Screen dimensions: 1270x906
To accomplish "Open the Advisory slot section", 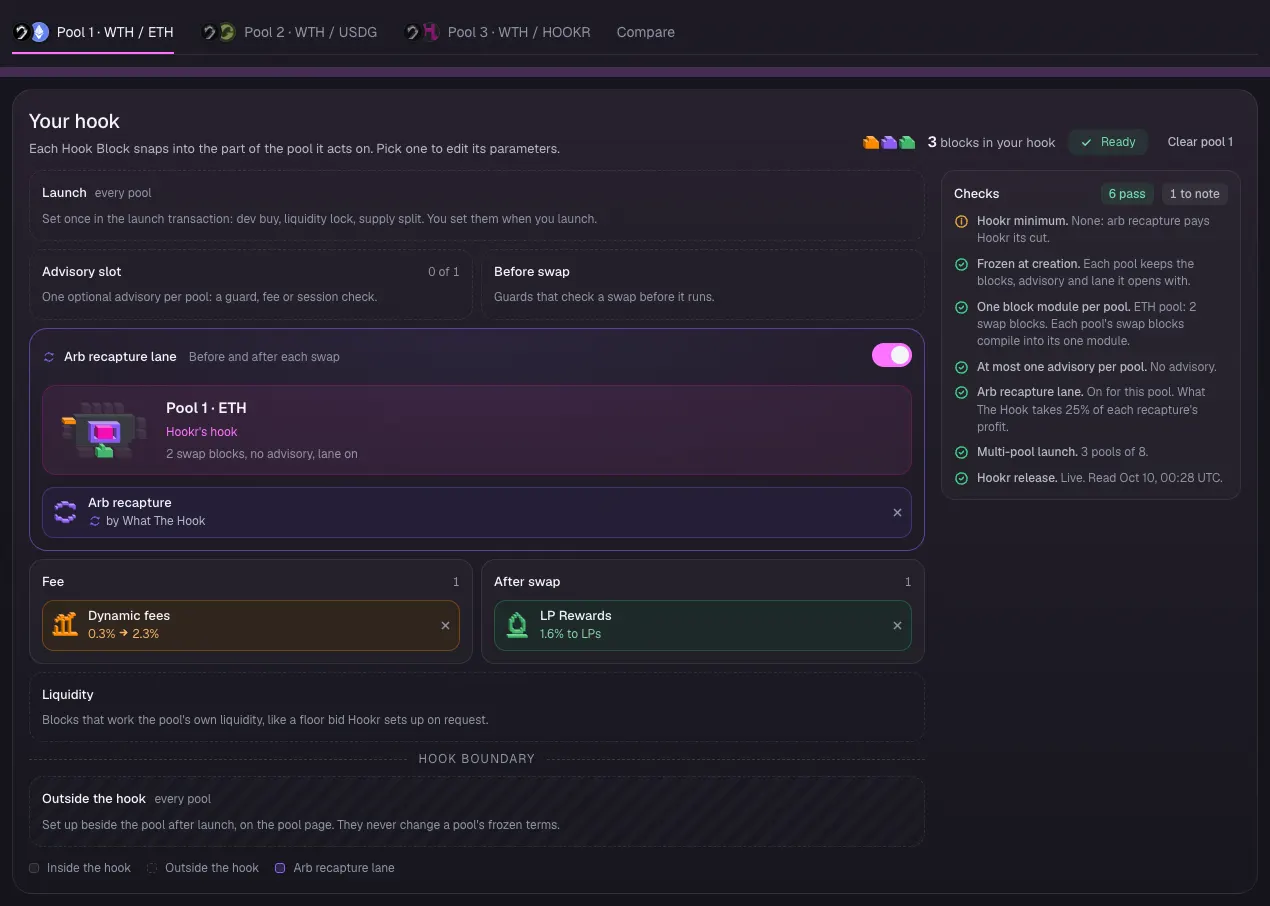I will pyautogui.click(x=251, y=284).
